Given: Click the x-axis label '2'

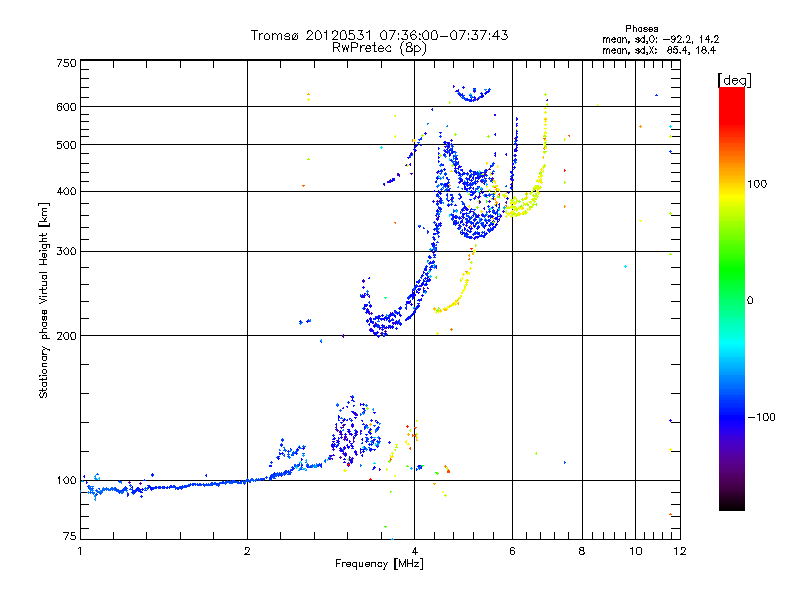Looking at the screenshot, I should click(x=247, y=551).
